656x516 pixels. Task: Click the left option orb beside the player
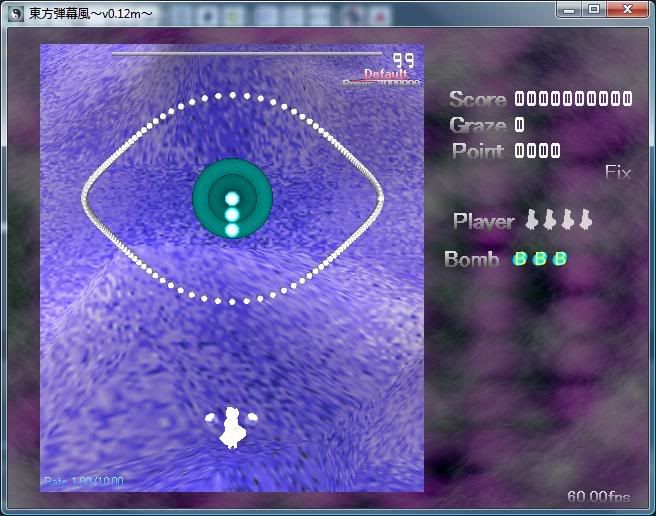coord(210,418)
